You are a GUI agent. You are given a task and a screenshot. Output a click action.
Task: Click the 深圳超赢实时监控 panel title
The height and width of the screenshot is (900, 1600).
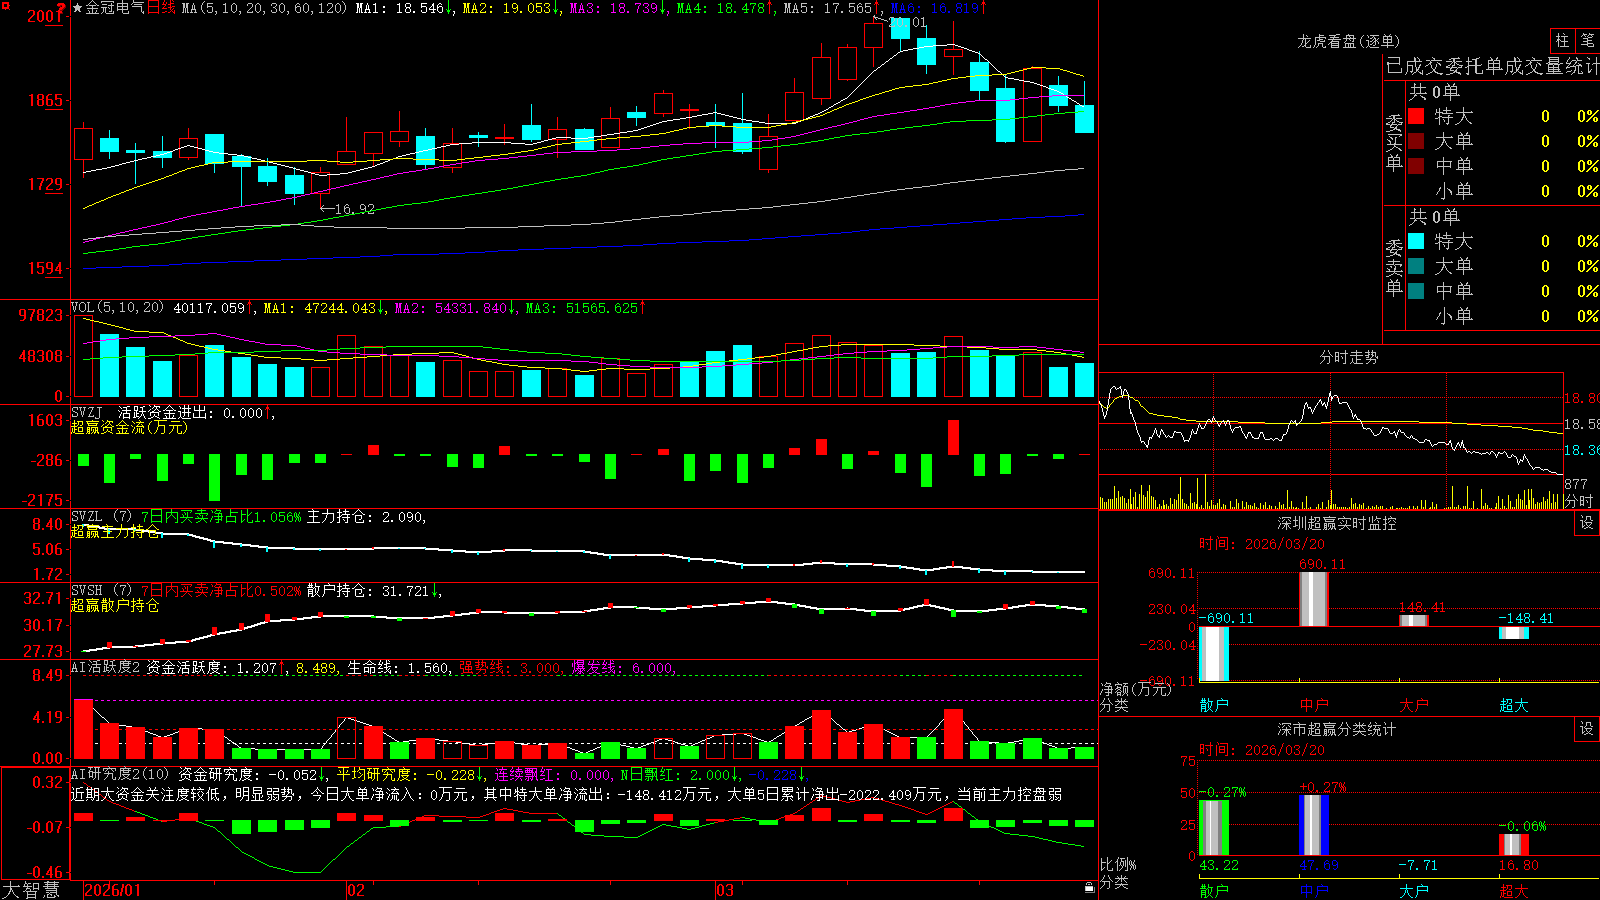click(1336, 523)
